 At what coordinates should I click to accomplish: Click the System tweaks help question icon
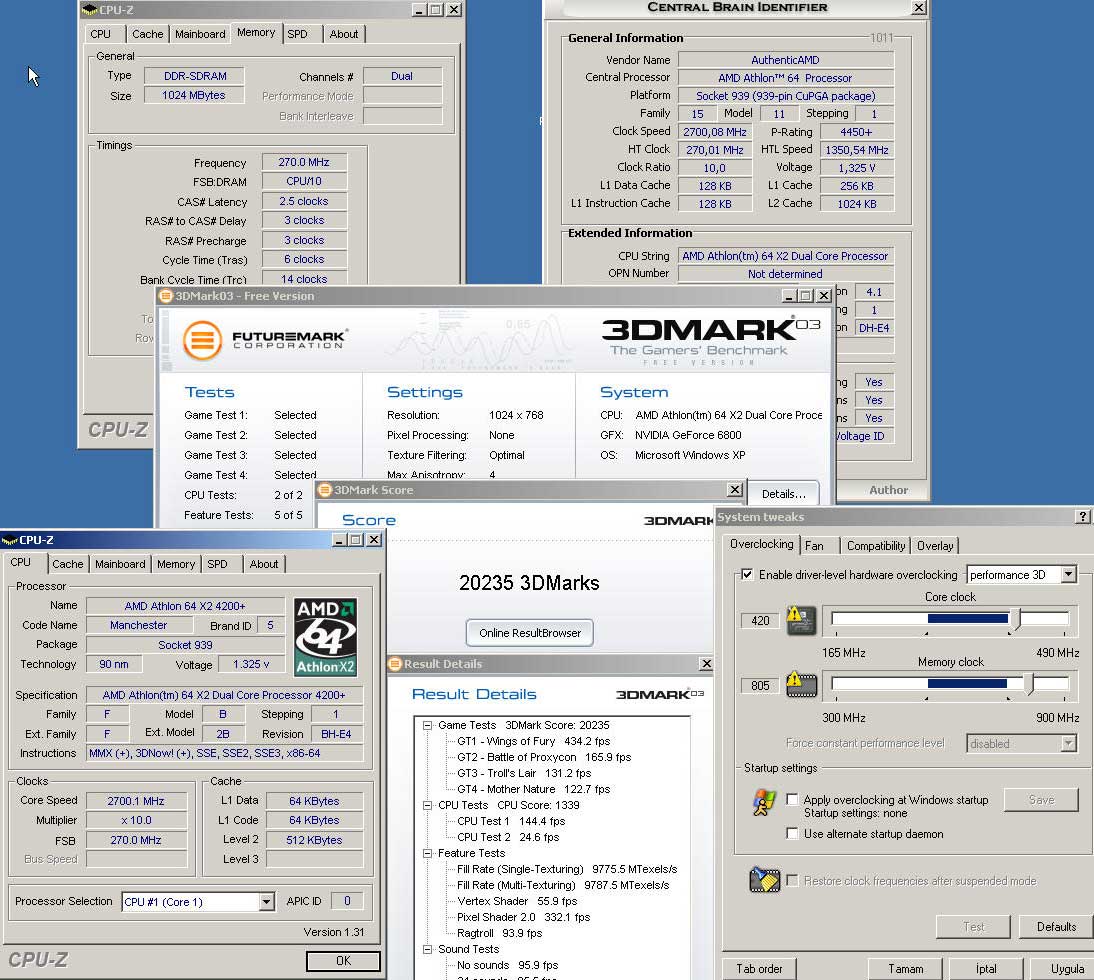point(1082,516)
